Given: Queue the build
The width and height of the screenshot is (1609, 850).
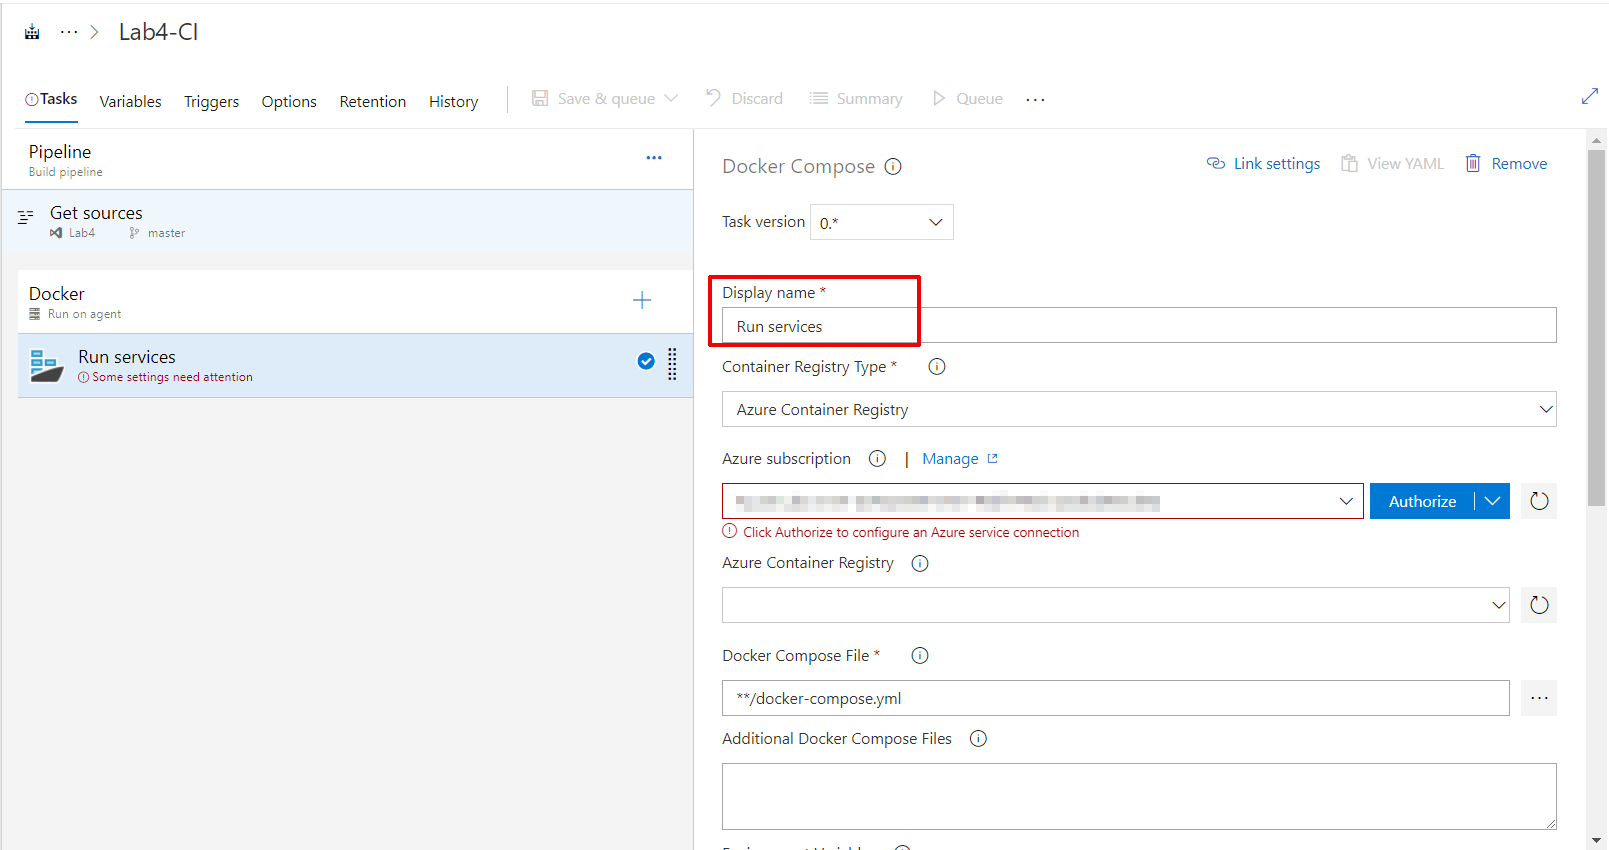Looking at the screenshot, I should tap(967, 98).
